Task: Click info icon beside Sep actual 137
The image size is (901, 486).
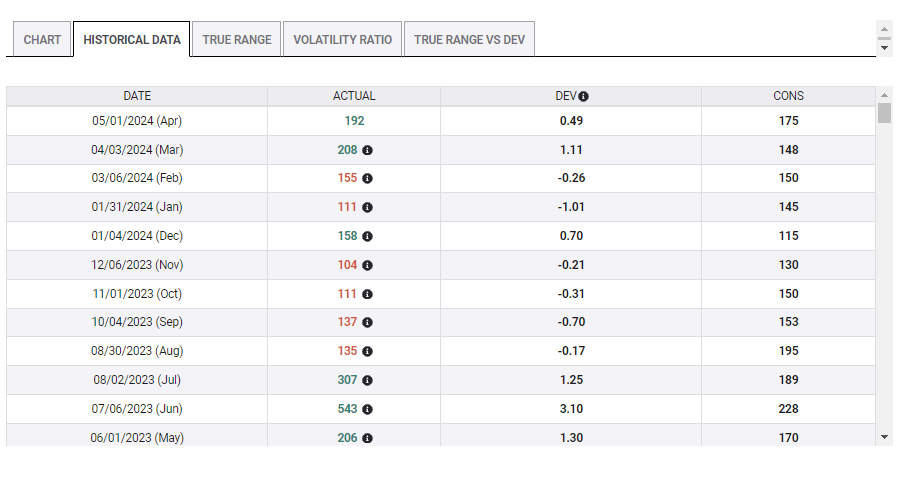Action: [x=367, y=323]
